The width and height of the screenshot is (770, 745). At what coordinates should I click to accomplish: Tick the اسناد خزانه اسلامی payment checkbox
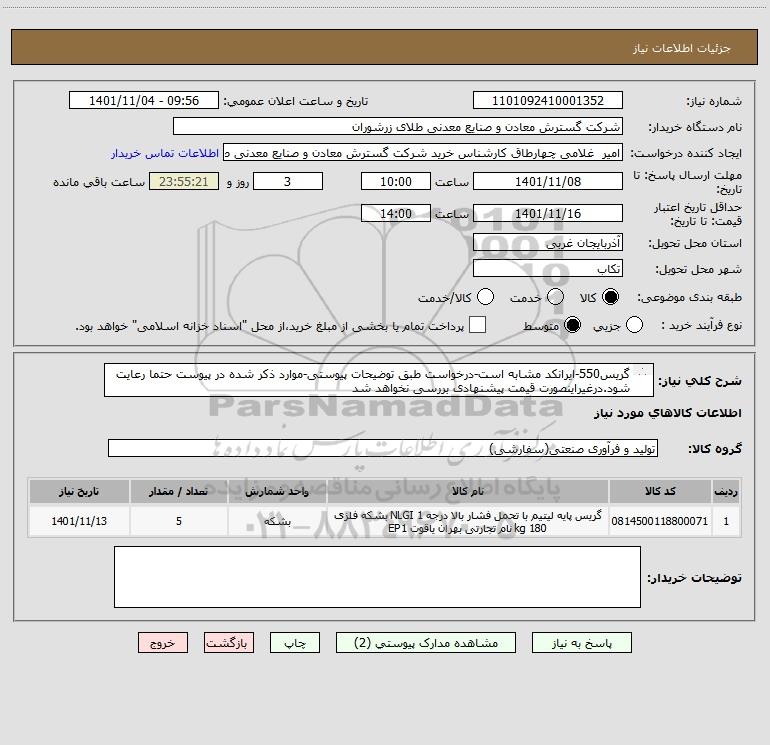click(x=477, y=325)
